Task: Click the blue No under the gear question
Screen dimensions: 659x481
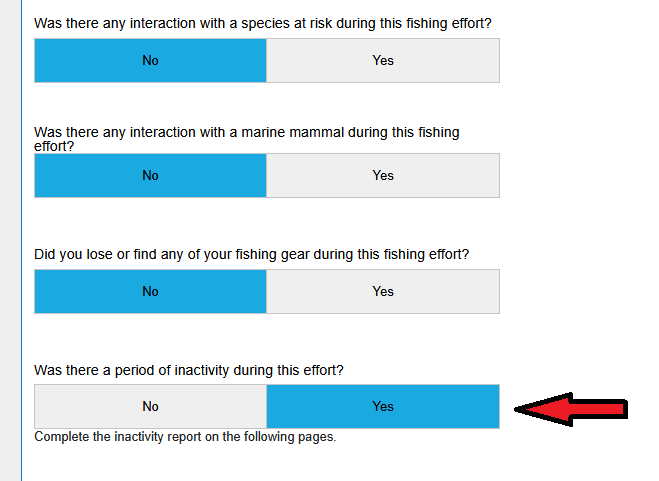Action: point(150,291)
